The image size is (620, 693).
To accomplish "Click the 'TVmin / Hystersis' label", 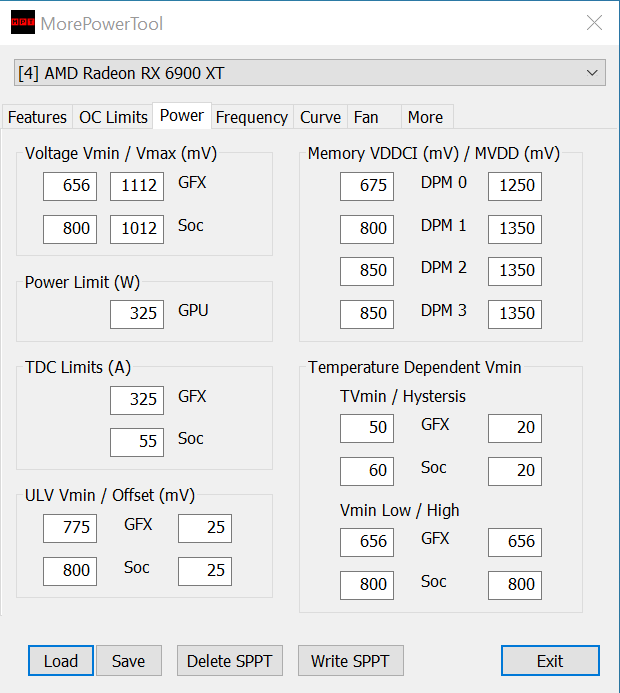I will (x=403, y=396).
